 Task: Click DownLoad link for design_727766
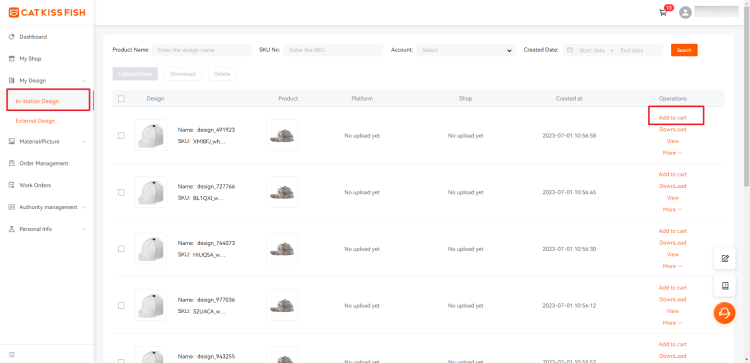pyautogui.click(x=673, y=186)
